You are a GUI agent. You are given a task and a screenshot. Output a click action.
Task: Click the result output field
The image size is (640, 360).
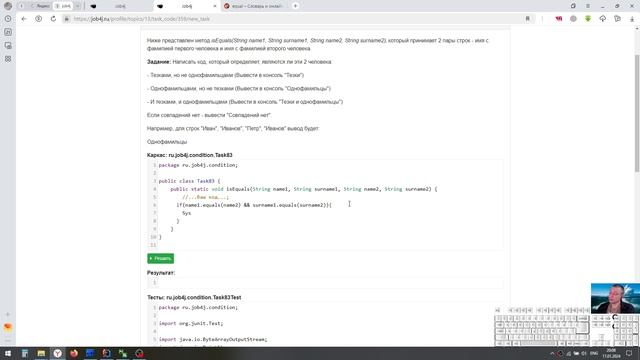click(x=325, y=282)
